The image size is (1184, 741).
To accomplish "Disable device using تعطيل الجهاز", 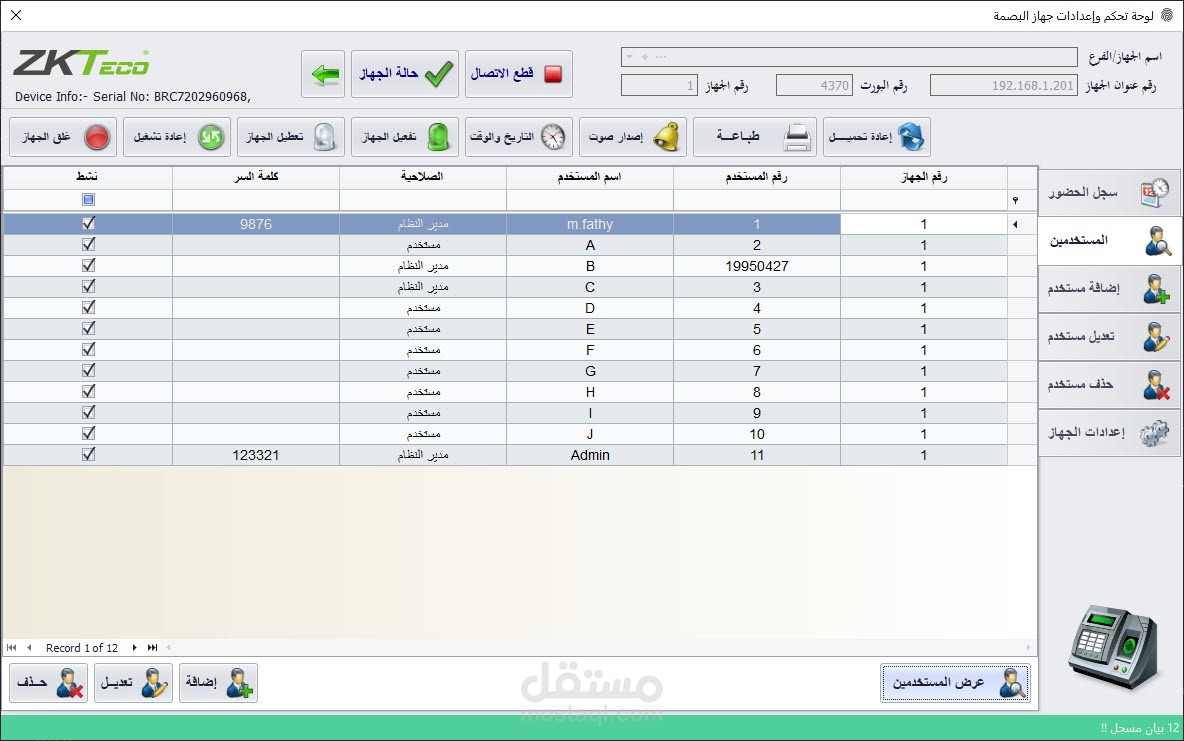I will point(291,137).
